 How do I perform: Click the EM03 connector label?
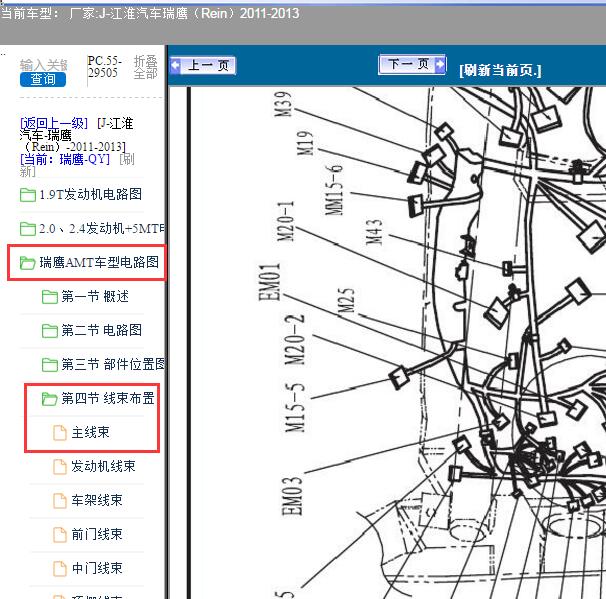coord(292,496)
